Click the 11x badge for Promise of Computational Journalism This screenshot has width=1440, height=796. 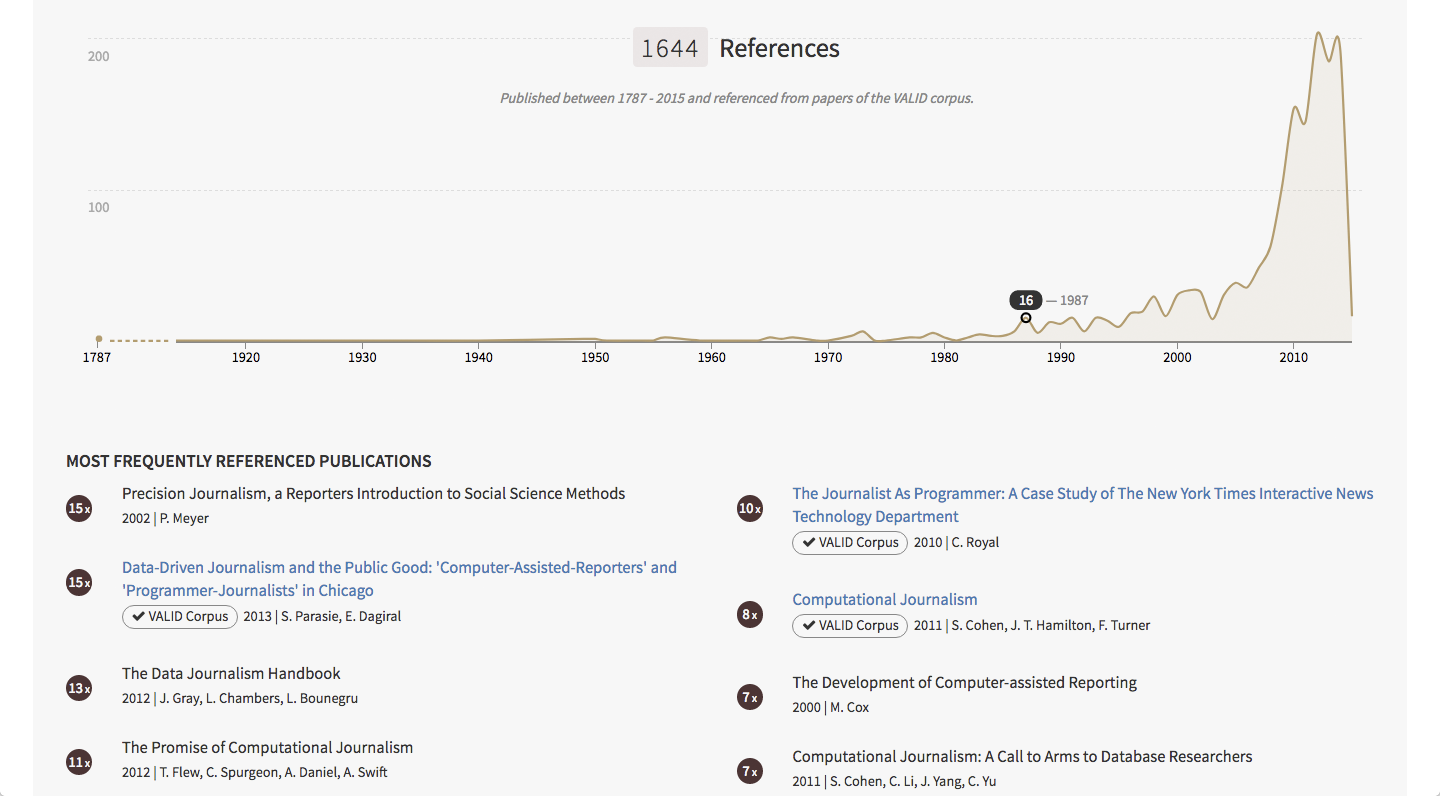(79, 762)
